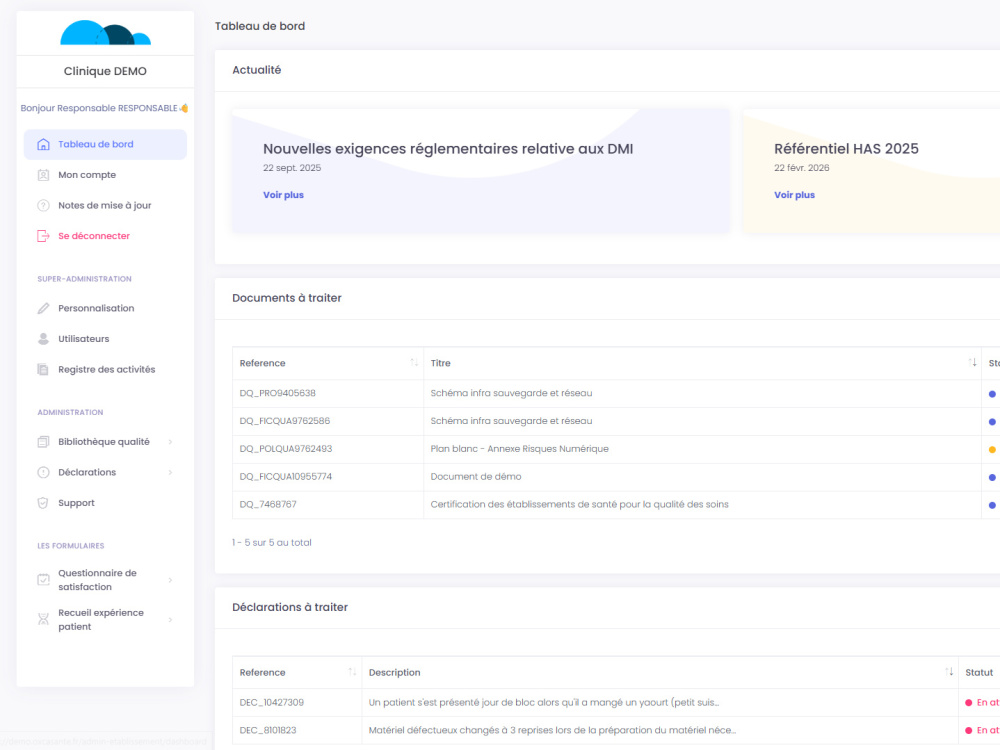Click the date 22 sept. 2025
Screen dimensions: 1000x750
coord(292,168)
